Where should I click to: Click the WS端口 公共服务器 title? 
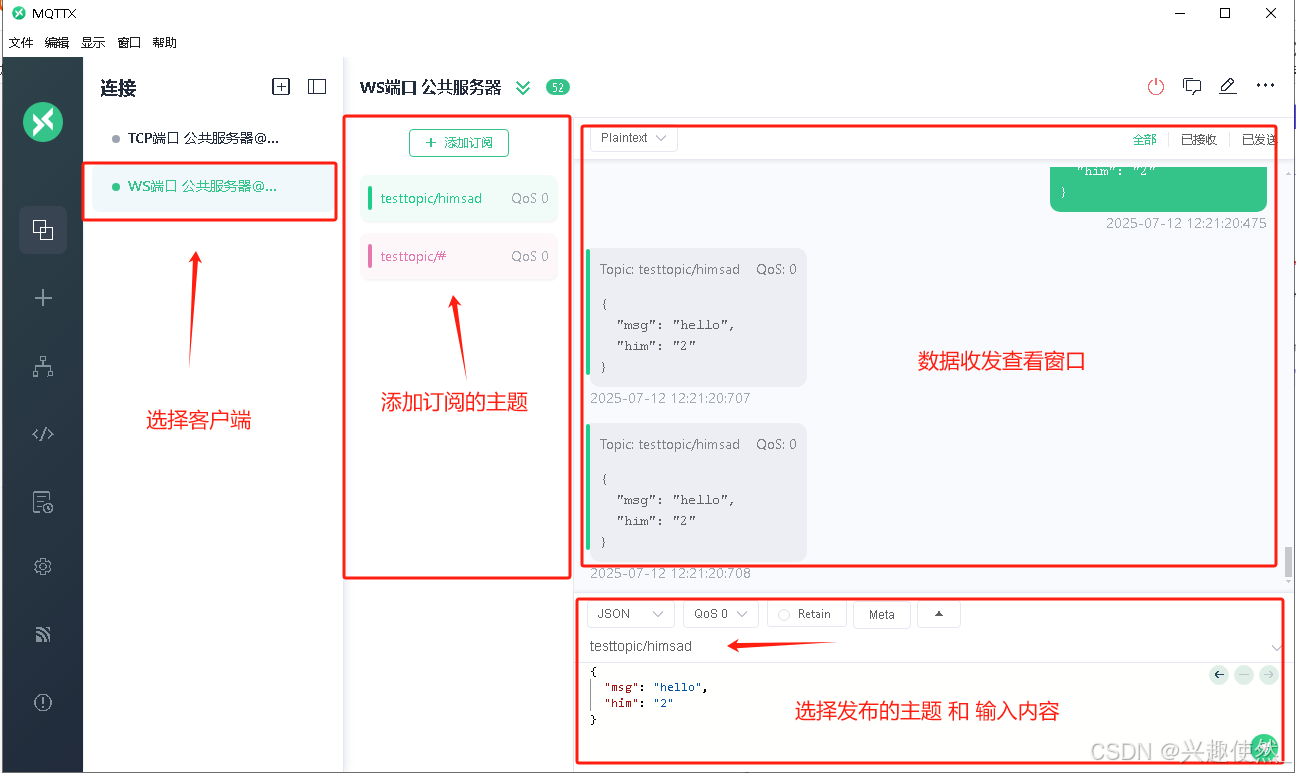coord(431,87)
